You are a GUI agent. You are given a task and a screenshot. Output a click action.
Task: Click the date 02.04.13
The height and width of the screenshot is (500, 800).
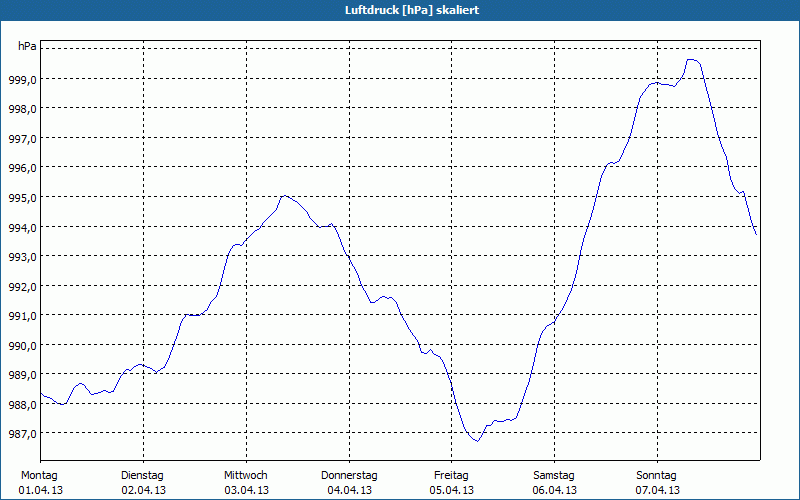click(x=143, y=490)
